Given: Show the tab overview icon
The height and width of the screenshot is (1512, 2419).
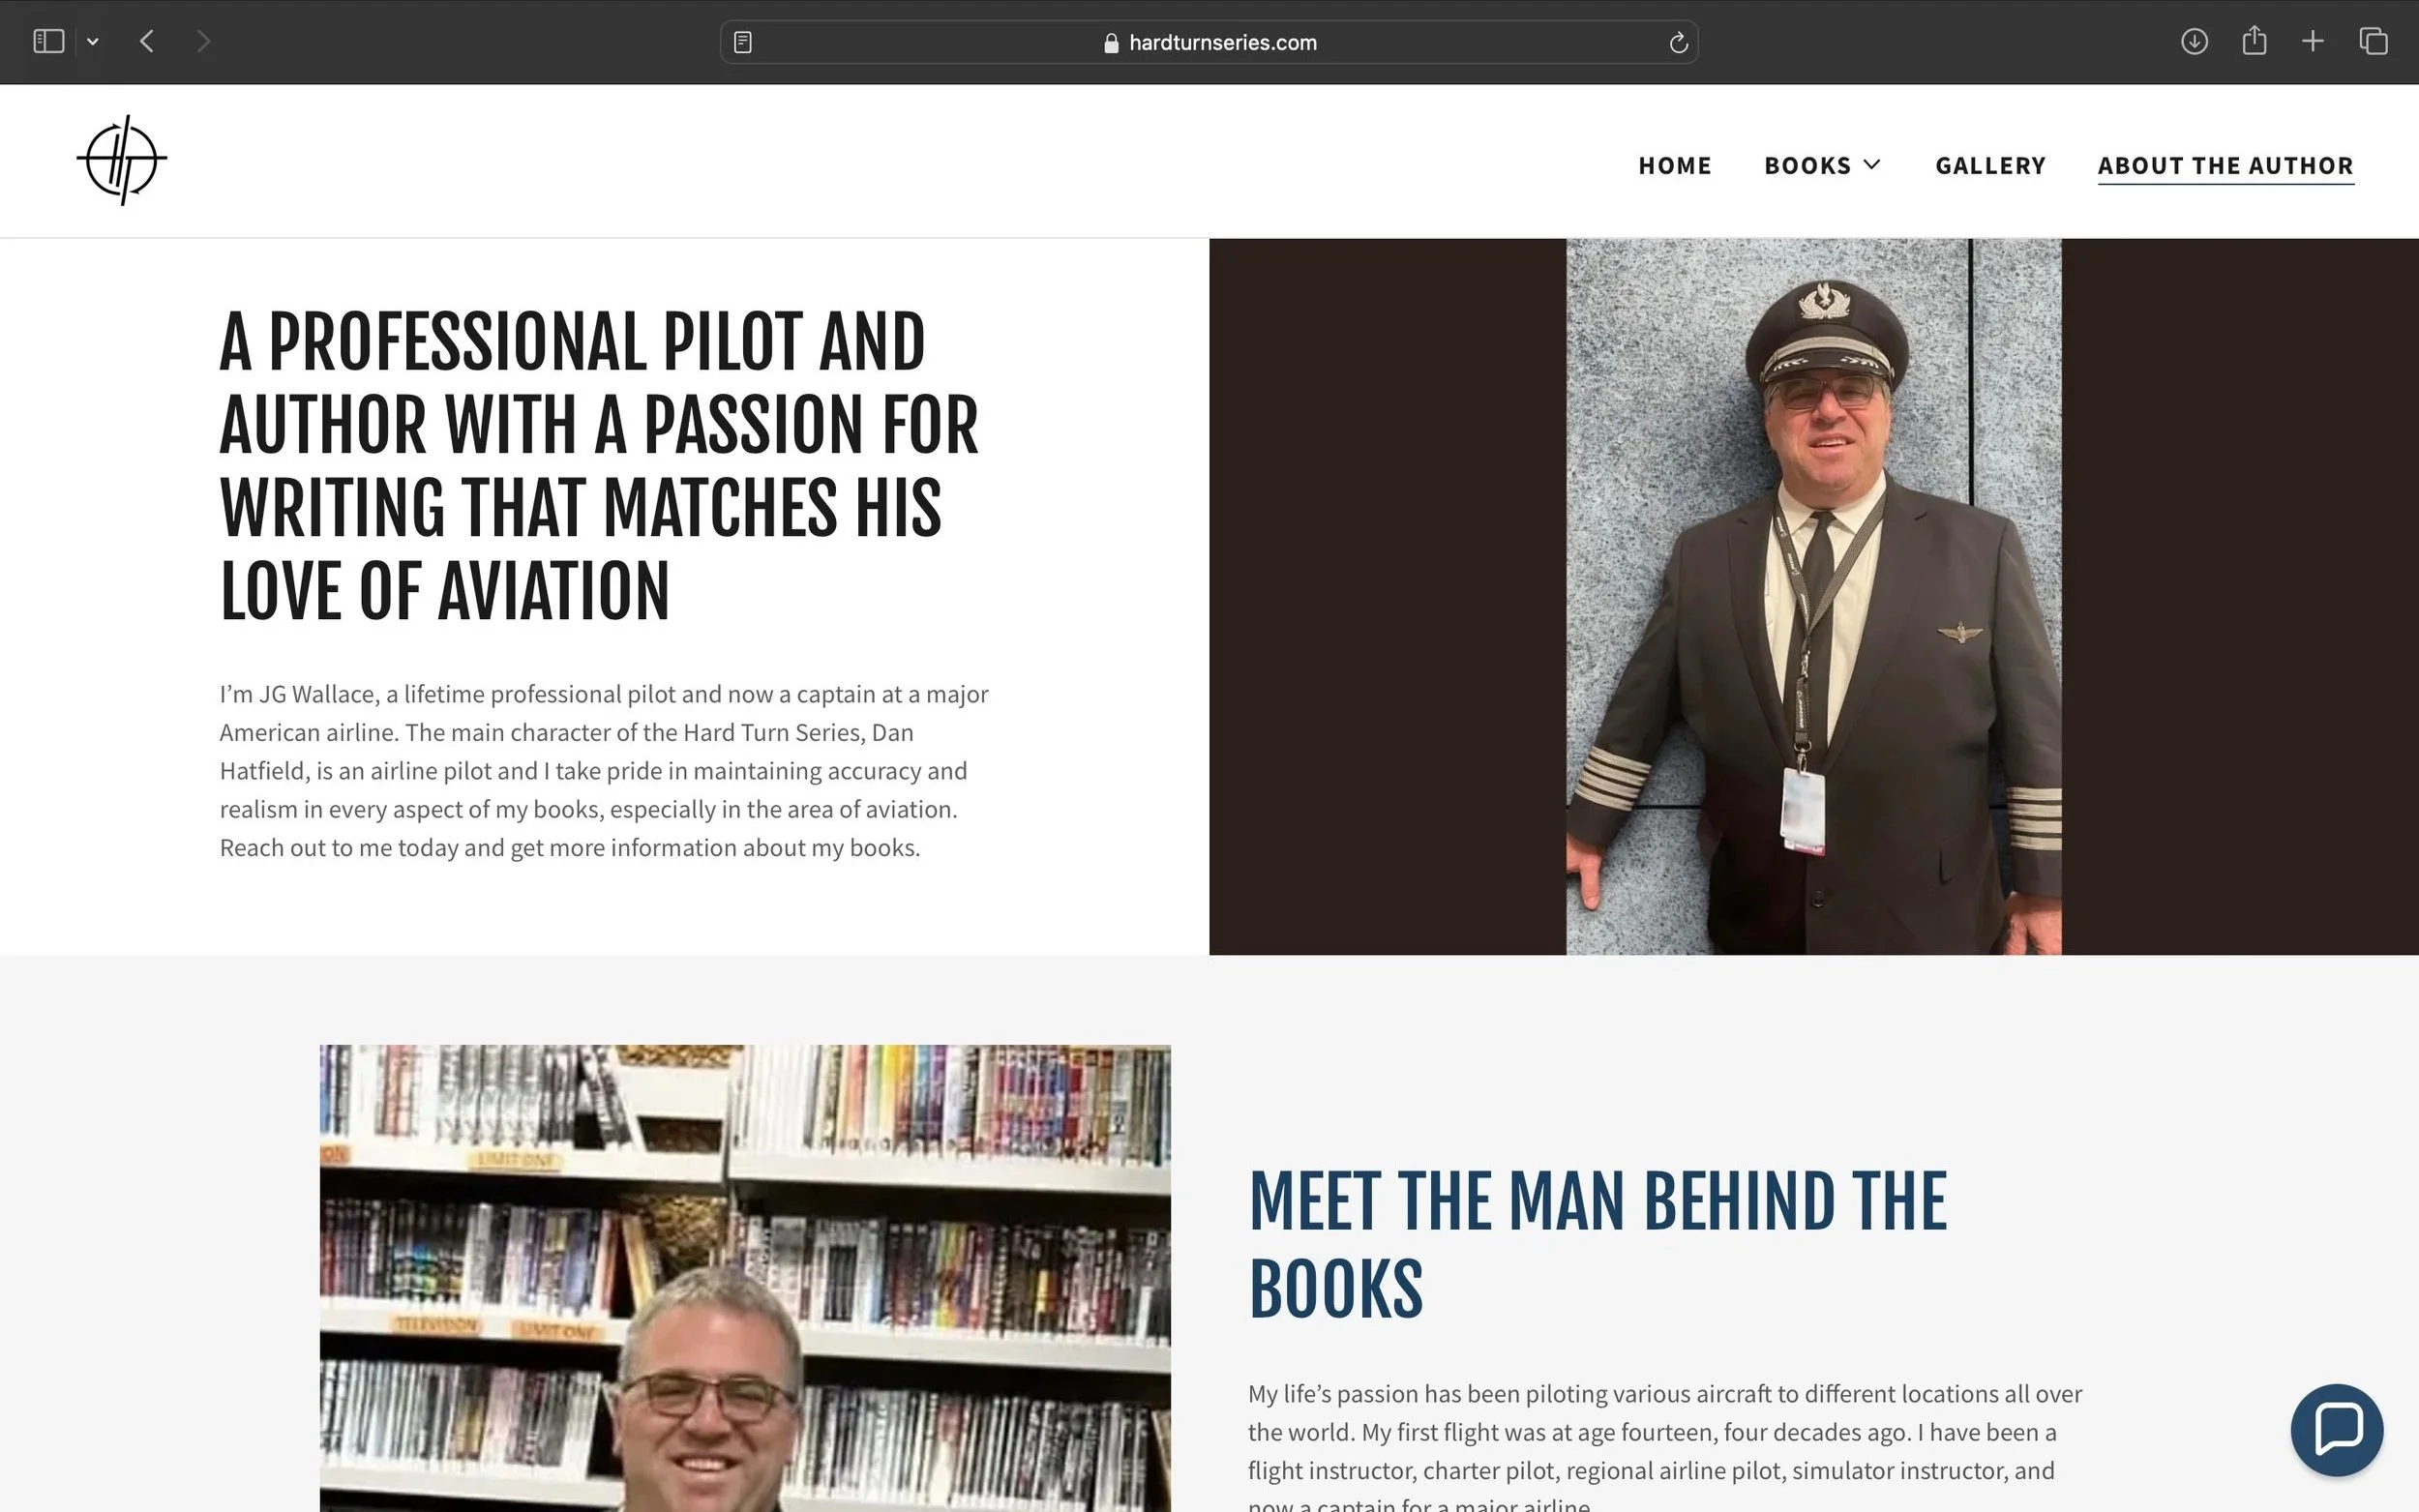Looking at the screenshot, I should tap(2373, 41).
